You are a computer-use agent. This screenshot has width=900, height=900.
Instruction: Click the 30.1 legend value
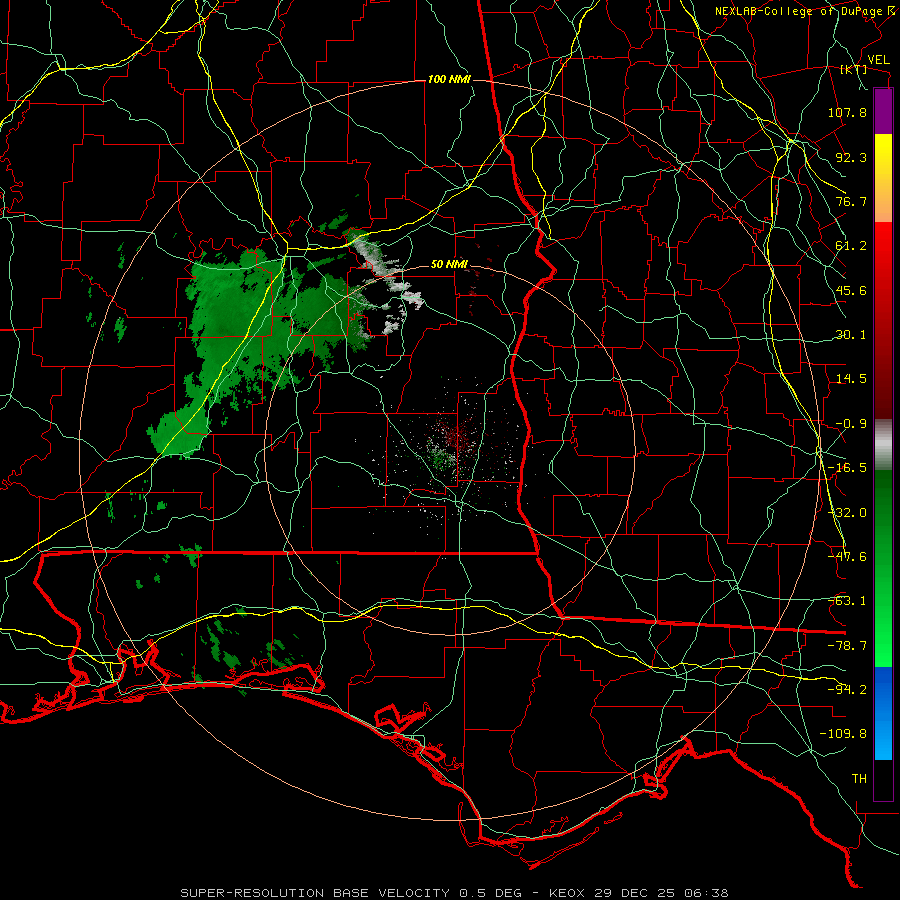click(851, 335)
